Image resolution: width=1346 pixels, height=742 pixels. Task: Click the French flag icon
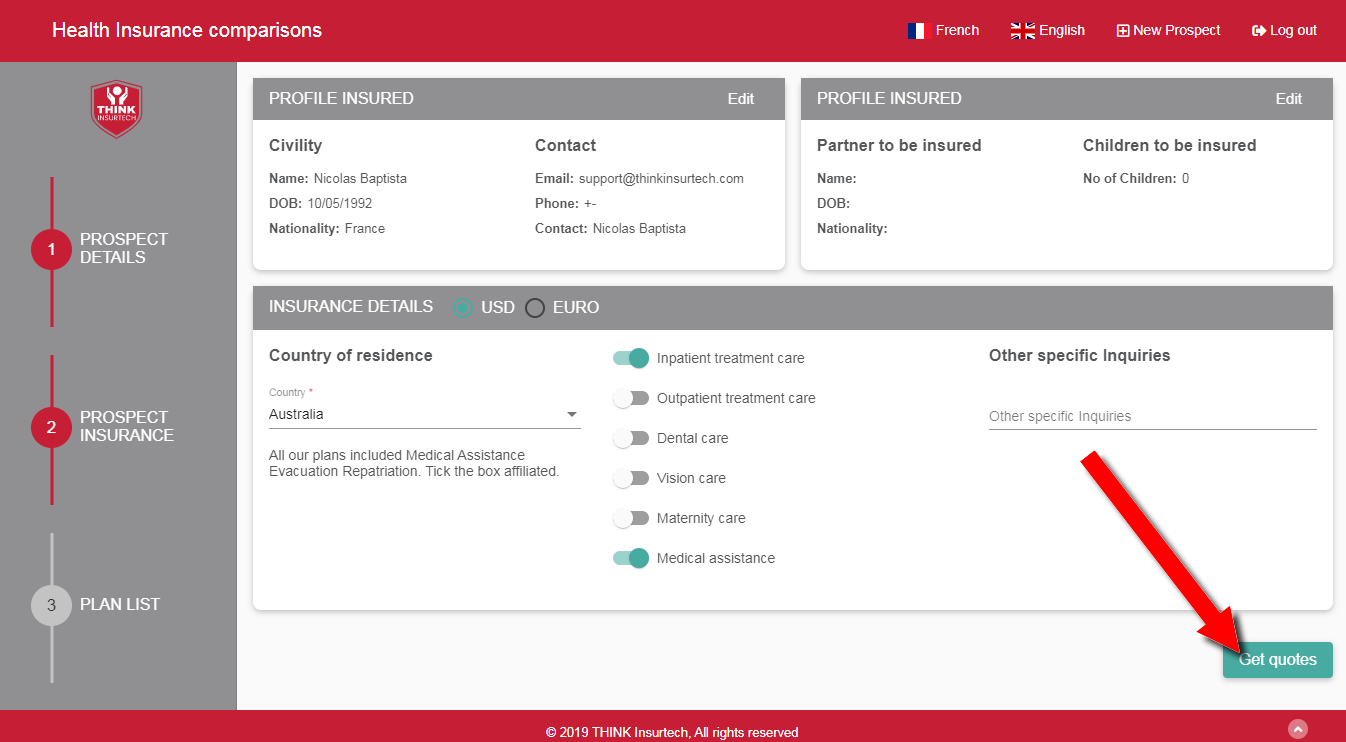[x=918, y=31]
